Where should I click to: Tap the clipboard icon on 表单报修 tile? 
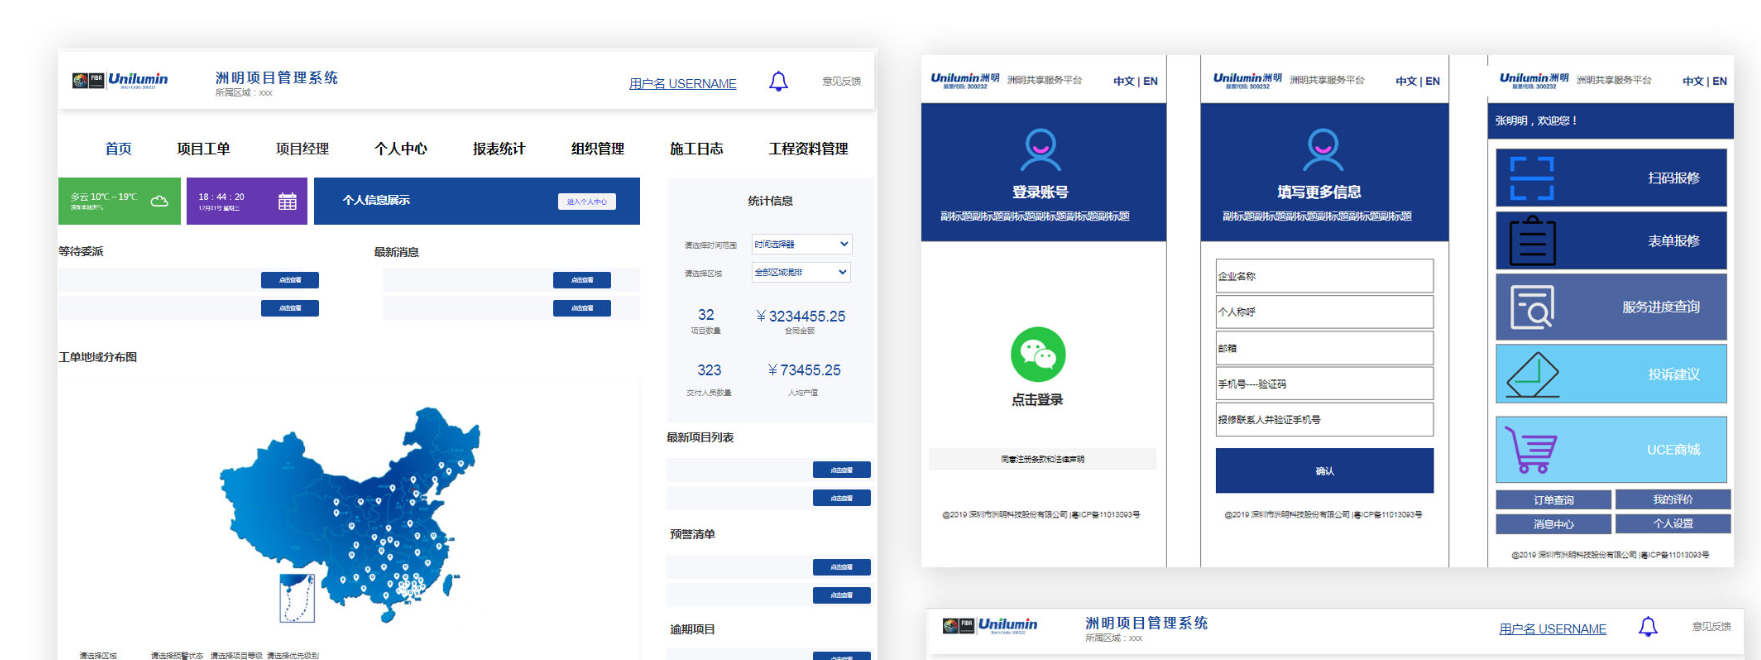click(x=1532, y=241)
